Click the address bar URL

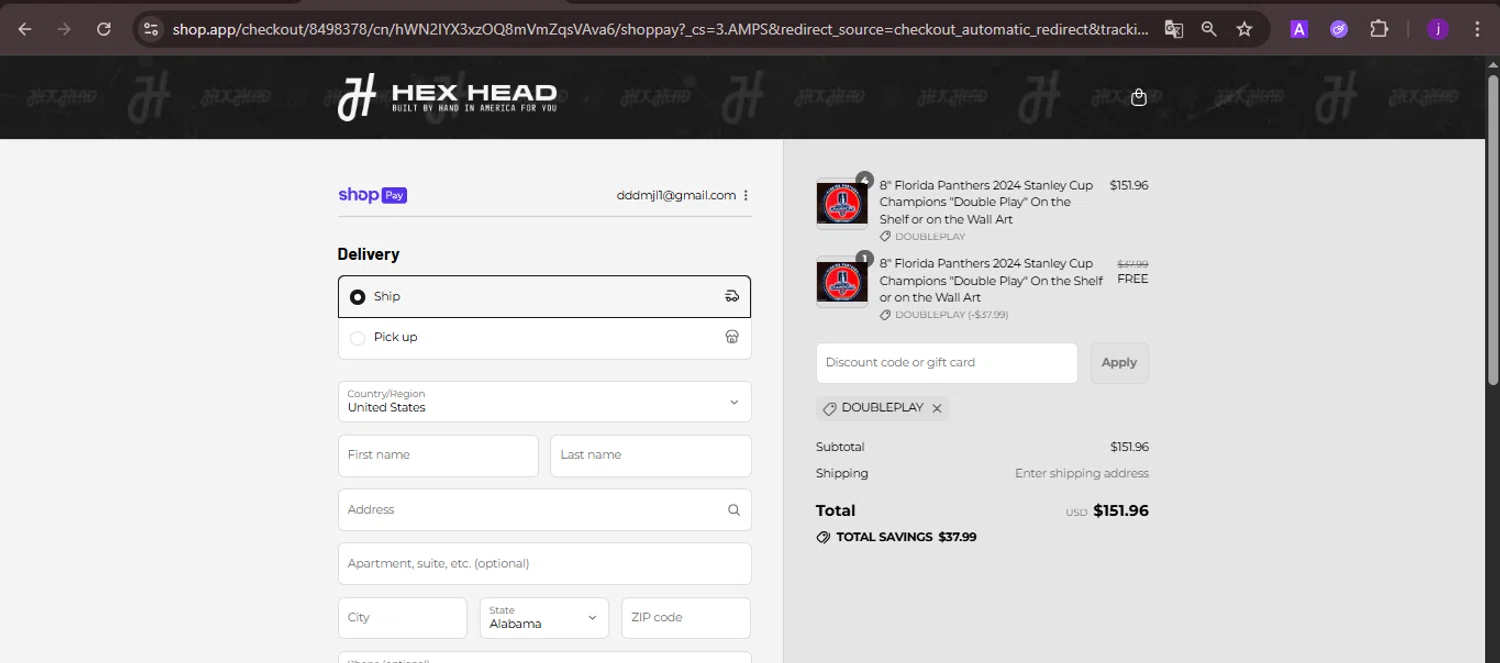click(x=660, y=29)
